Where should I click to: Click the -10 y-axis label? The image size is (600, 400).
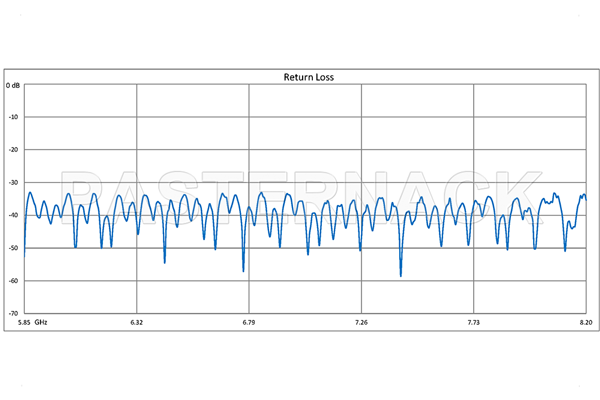pyautogui.click(x=14, y=118)
